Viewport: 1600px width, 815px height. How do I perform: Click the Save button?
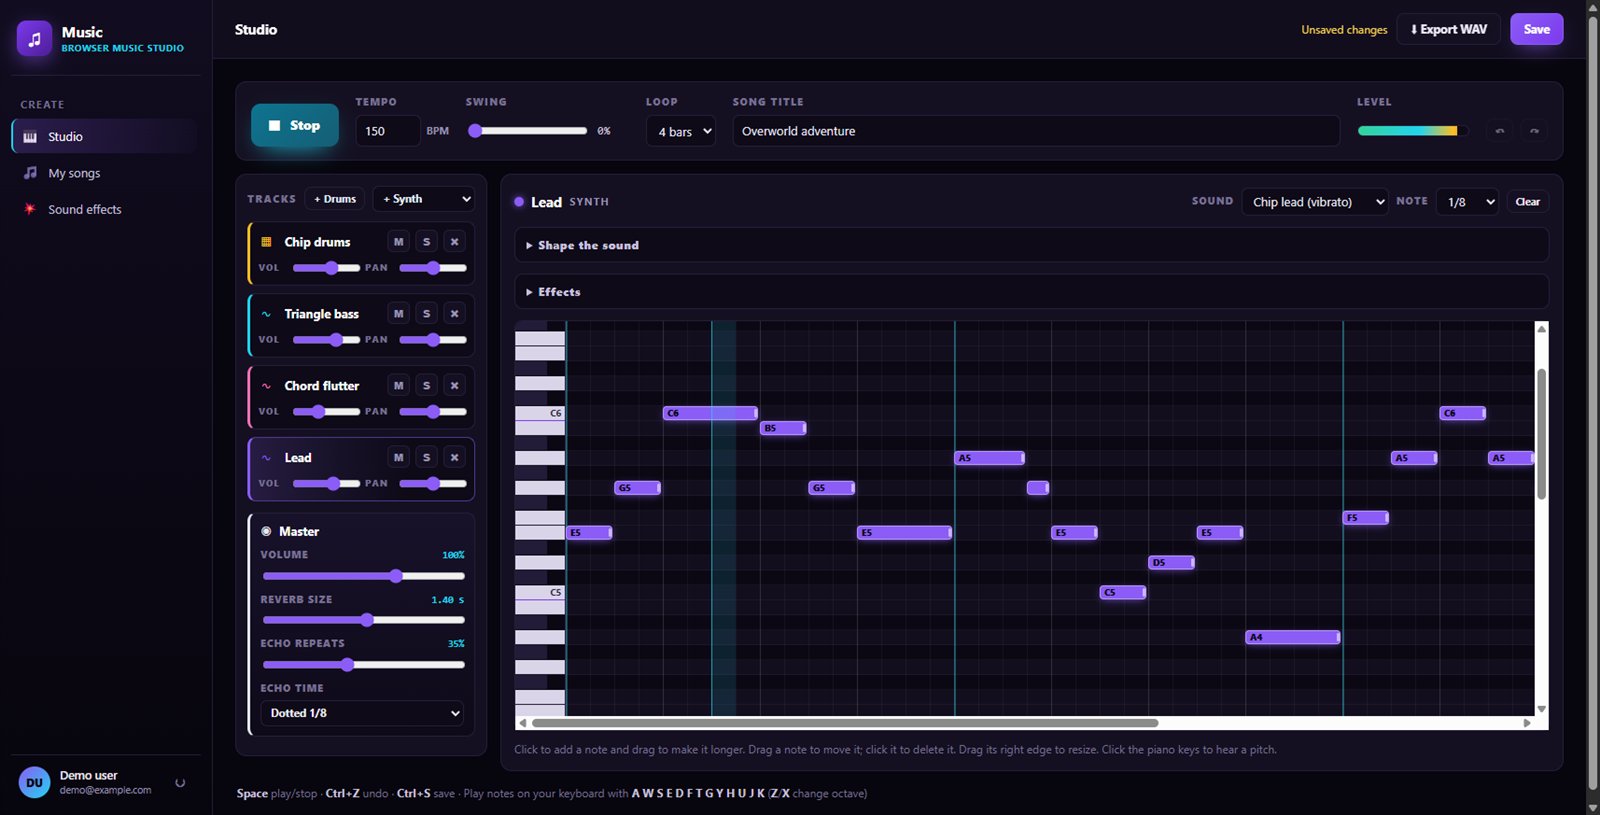point(1536,29)
